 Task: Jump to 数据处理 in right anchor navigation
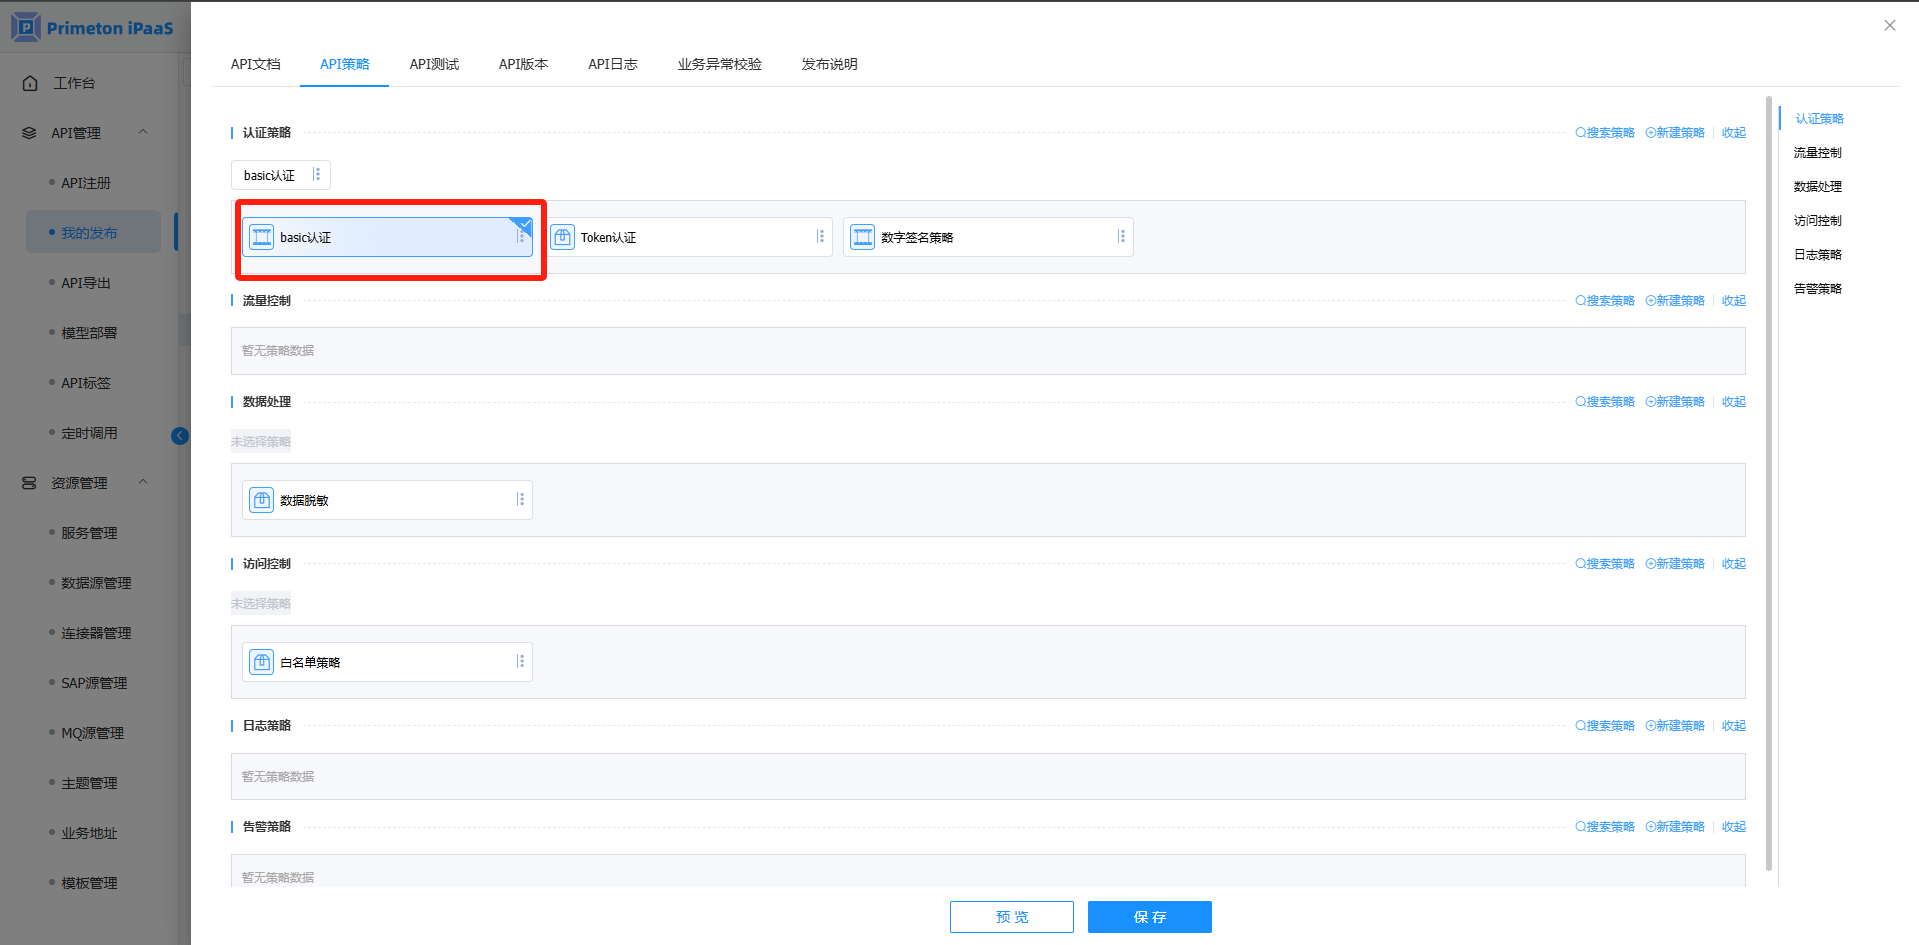pyautogui.click(x=1817, y=187)
